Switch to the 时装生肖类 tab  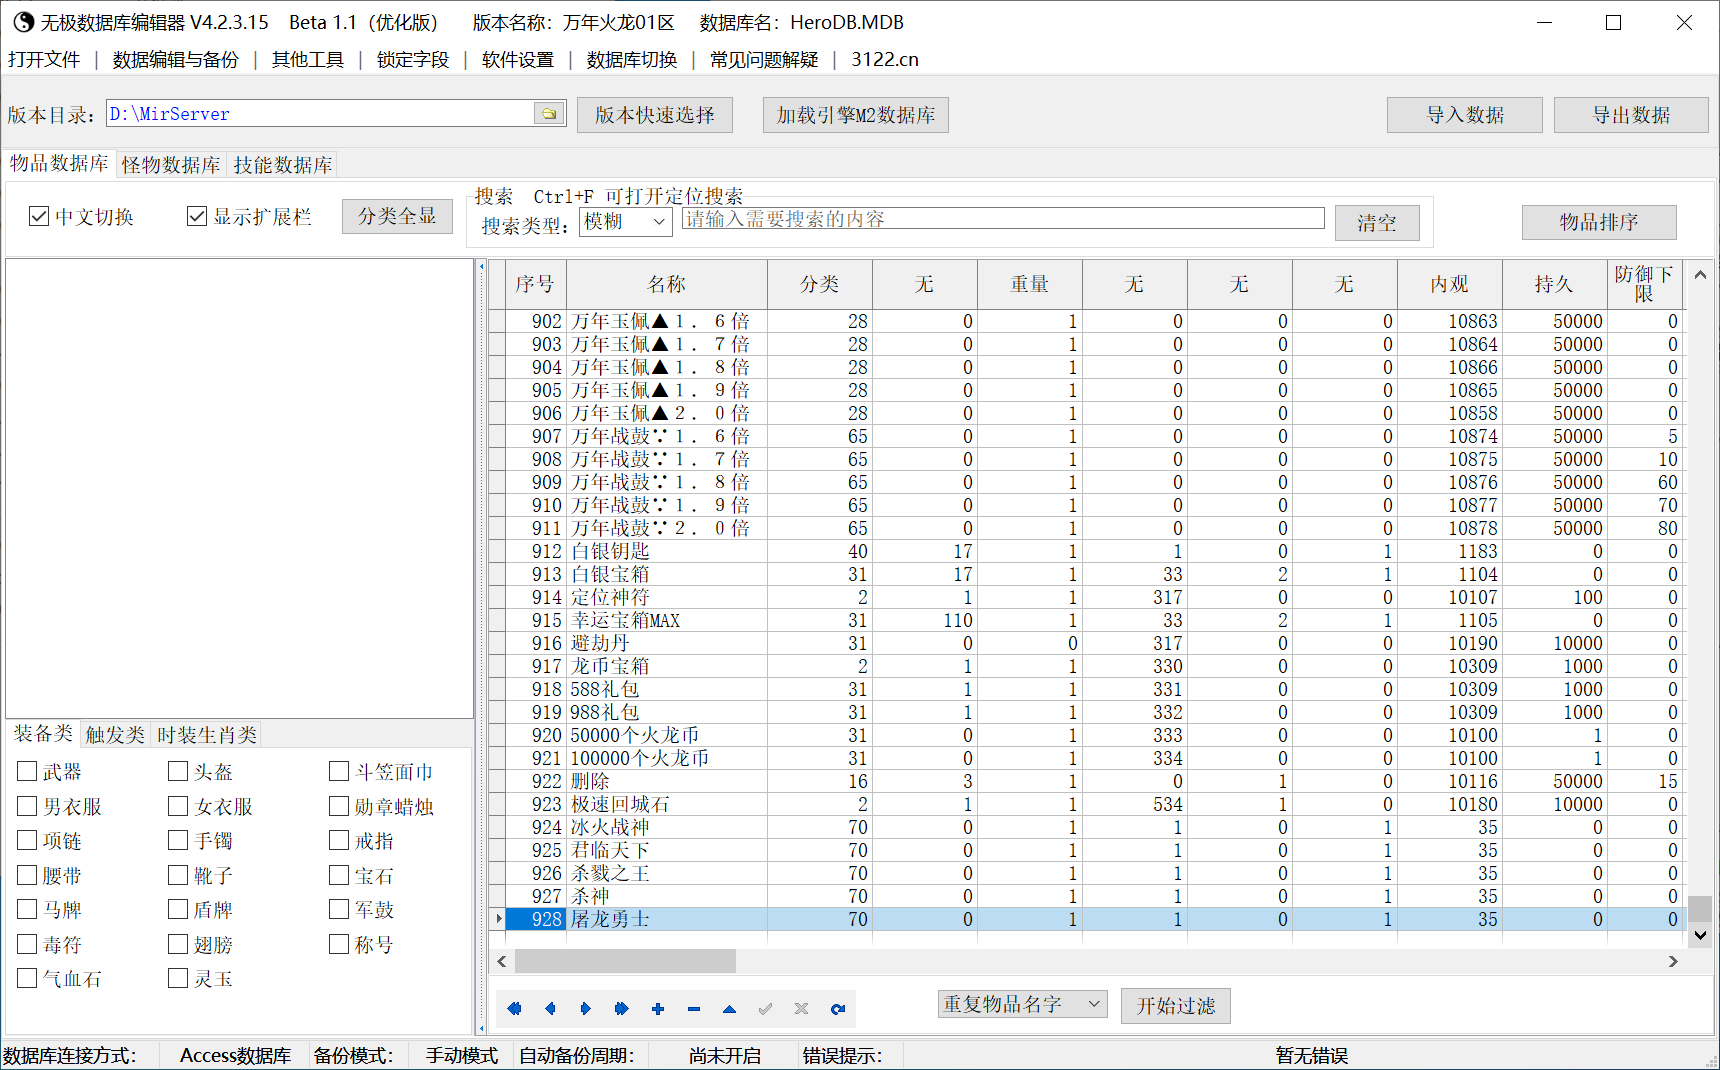(207, 735)
